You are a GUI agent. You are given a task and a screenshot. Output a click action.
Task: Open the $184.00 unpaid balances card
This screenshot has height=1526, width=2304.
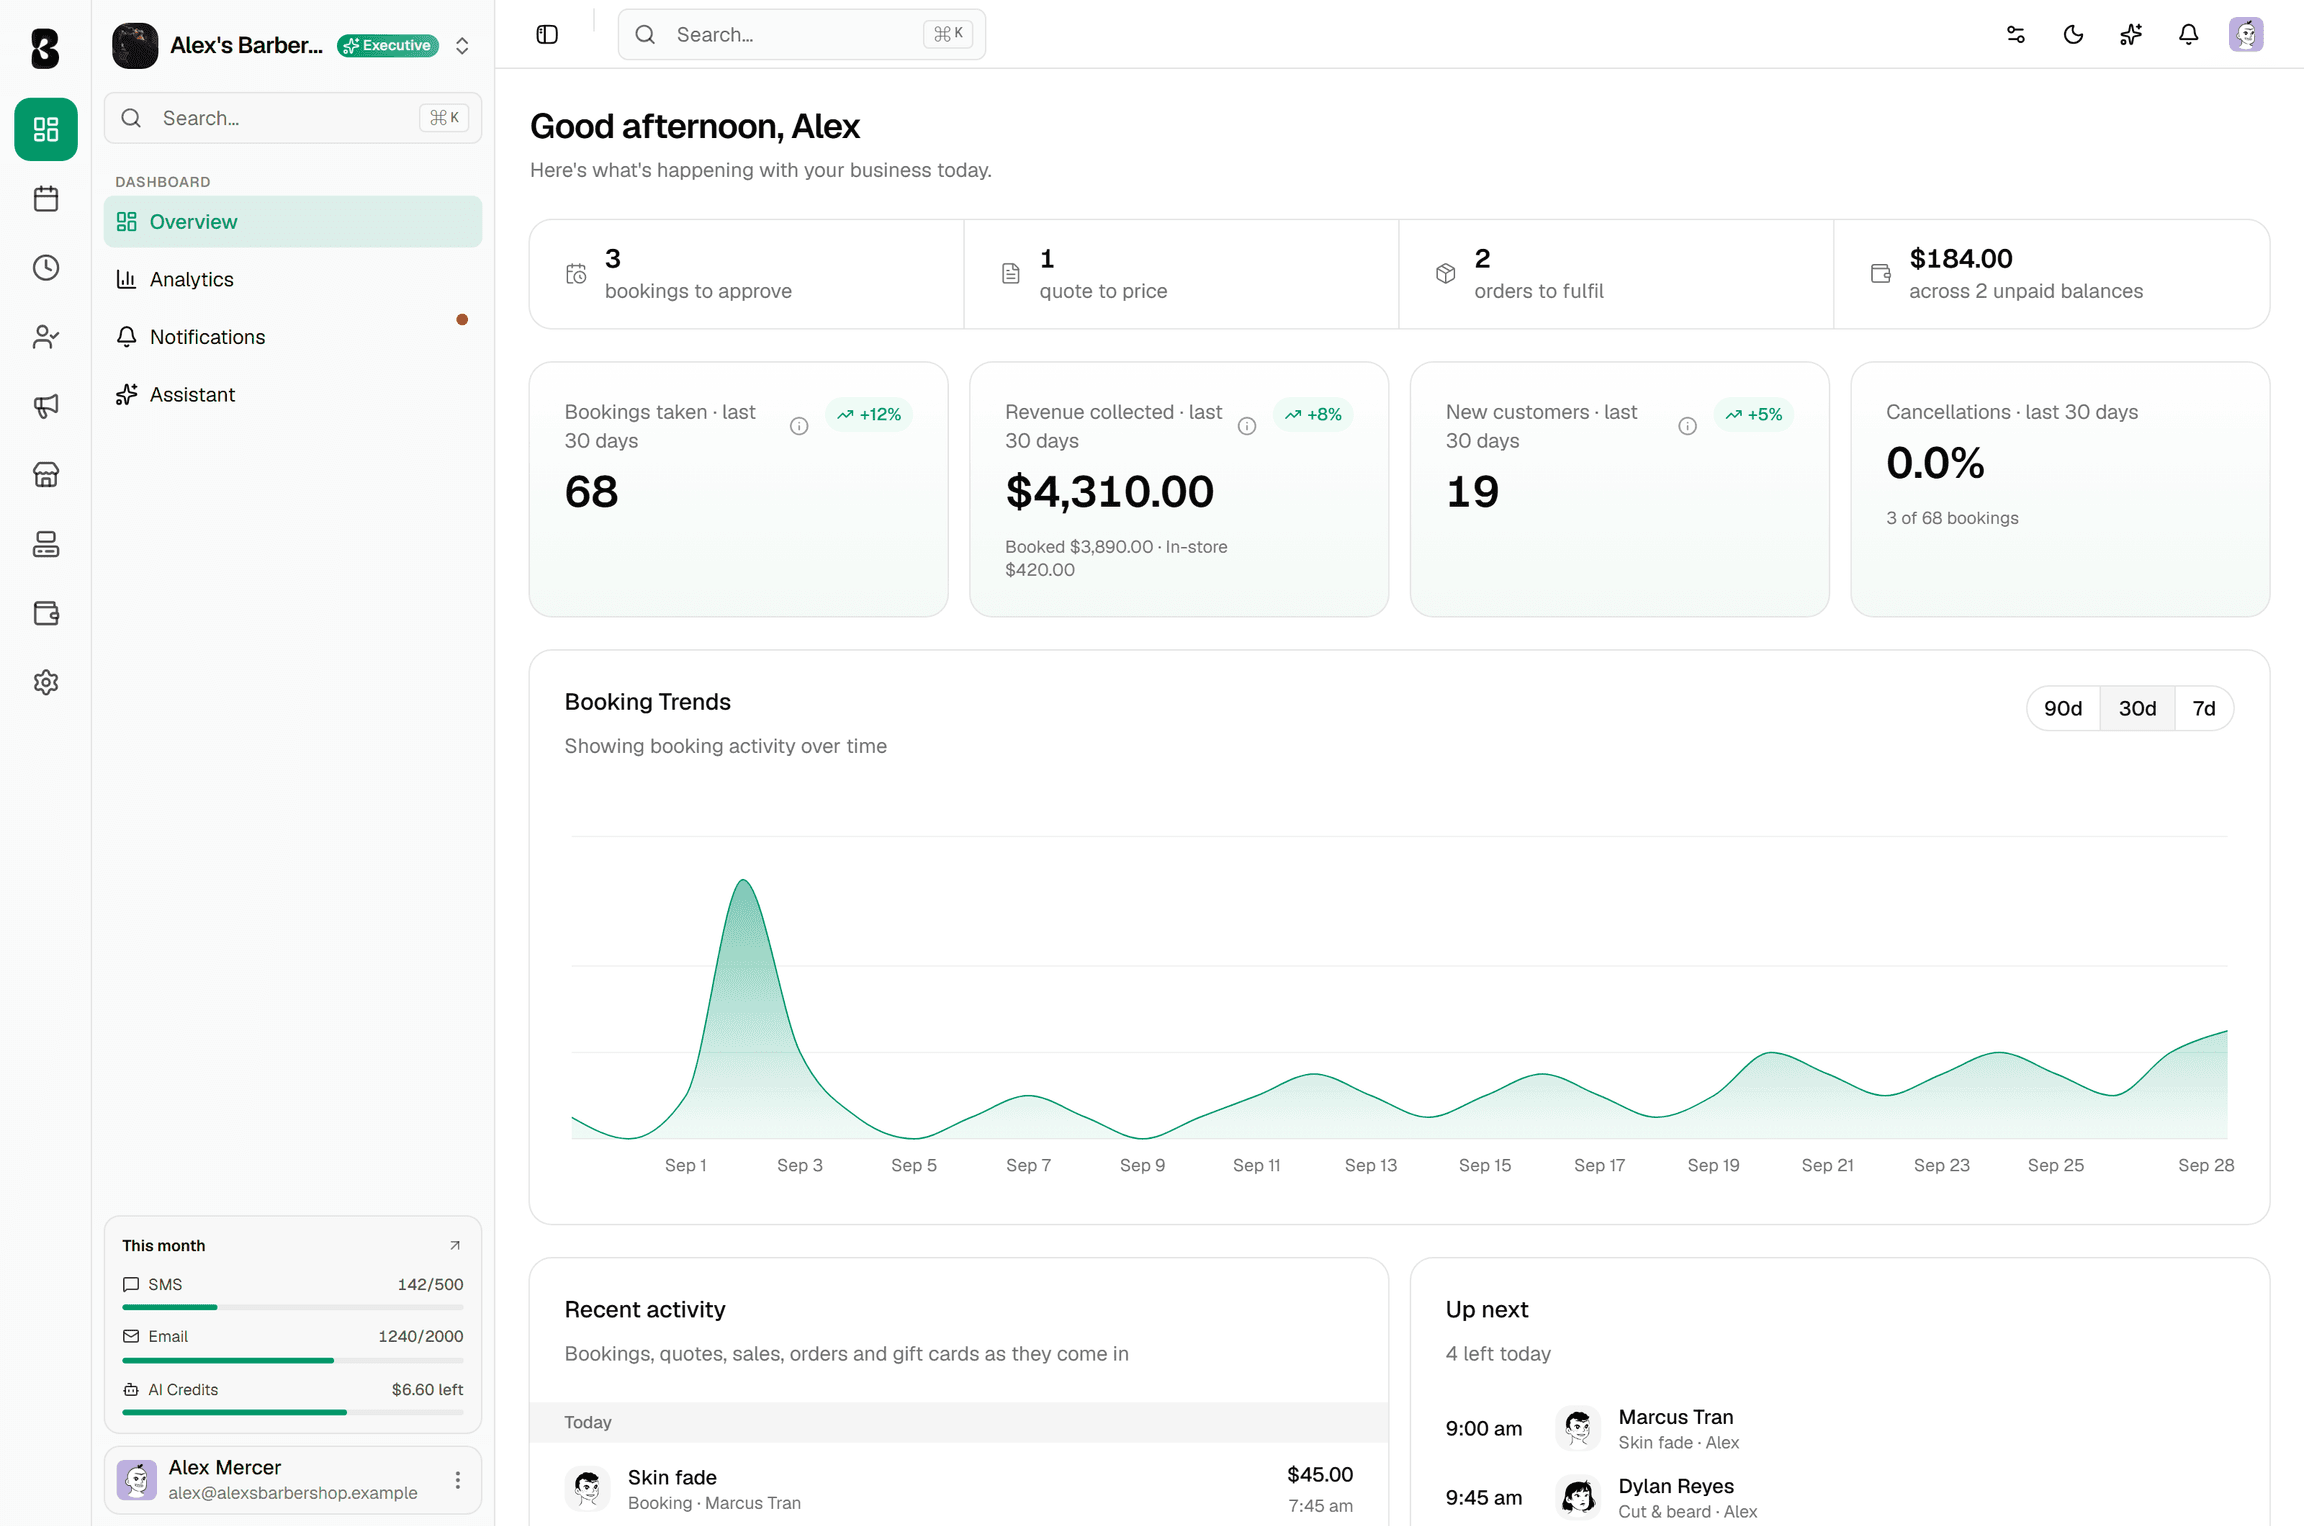2052,274
